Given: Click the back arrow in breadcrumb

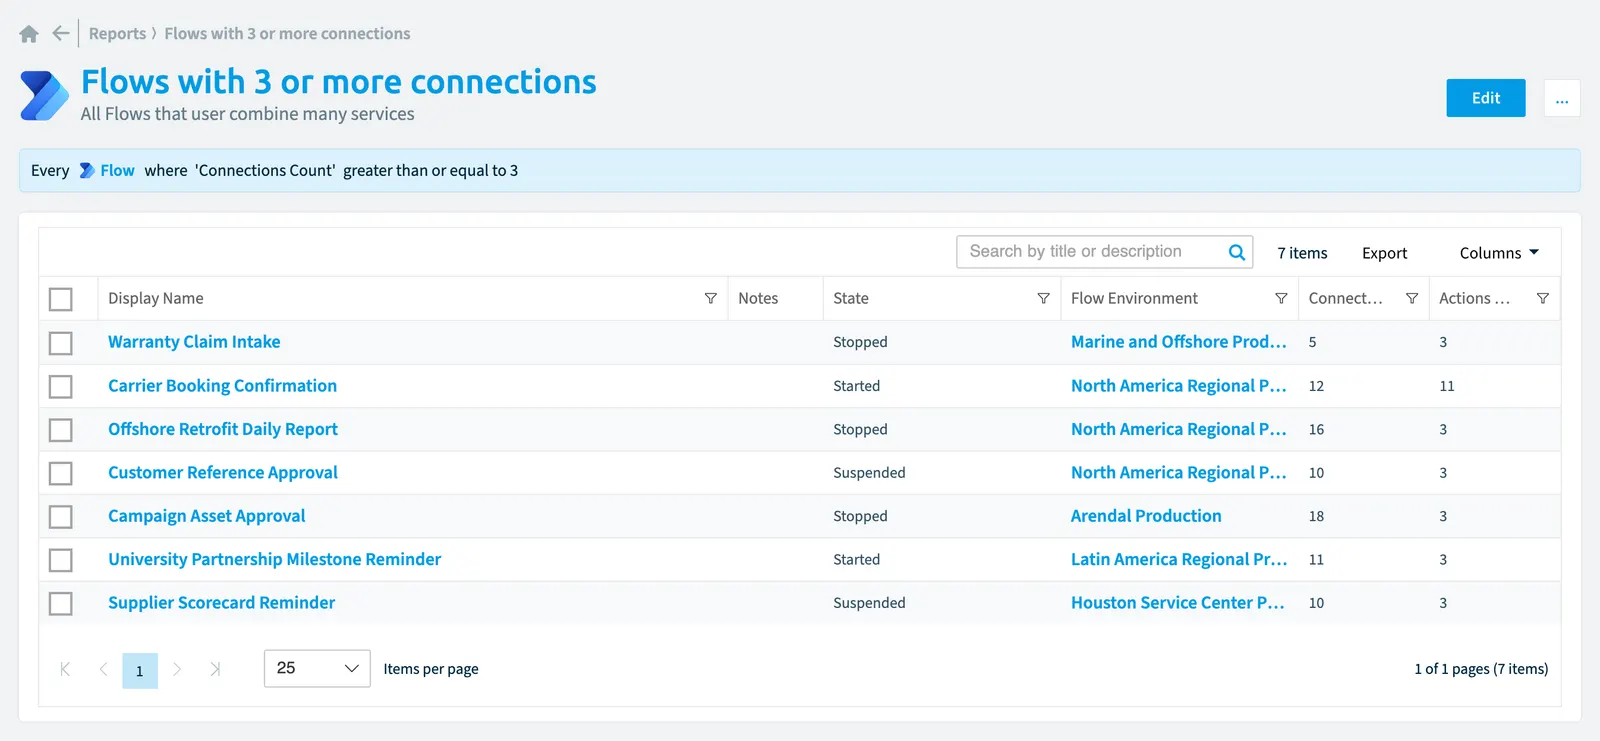Looking at the screenshot, I should point(61,33).
